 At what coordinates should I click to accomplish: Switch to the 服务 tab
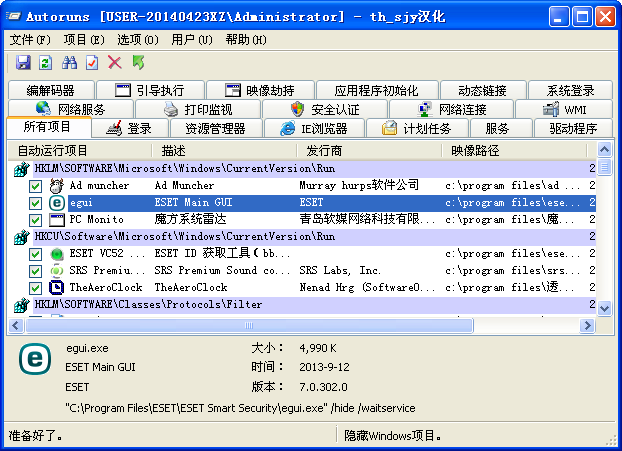click(501, 129)
